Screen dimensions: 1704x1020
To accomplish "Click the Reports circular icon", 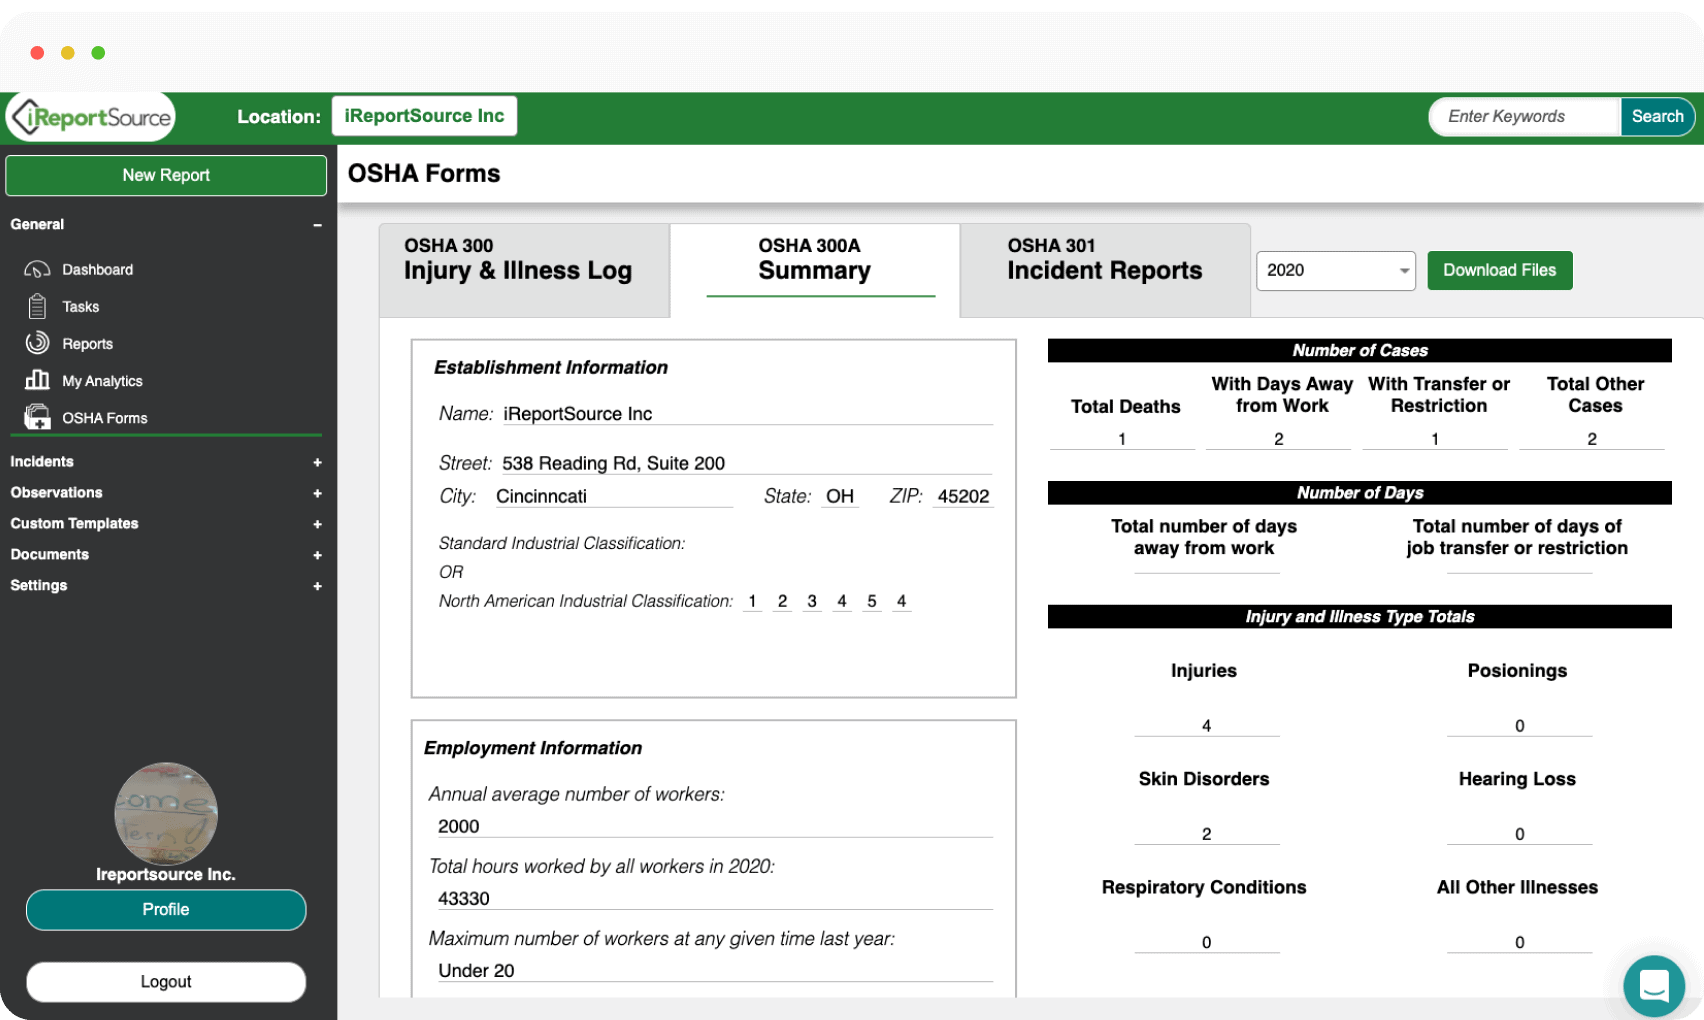I will [x=37, y=343].
